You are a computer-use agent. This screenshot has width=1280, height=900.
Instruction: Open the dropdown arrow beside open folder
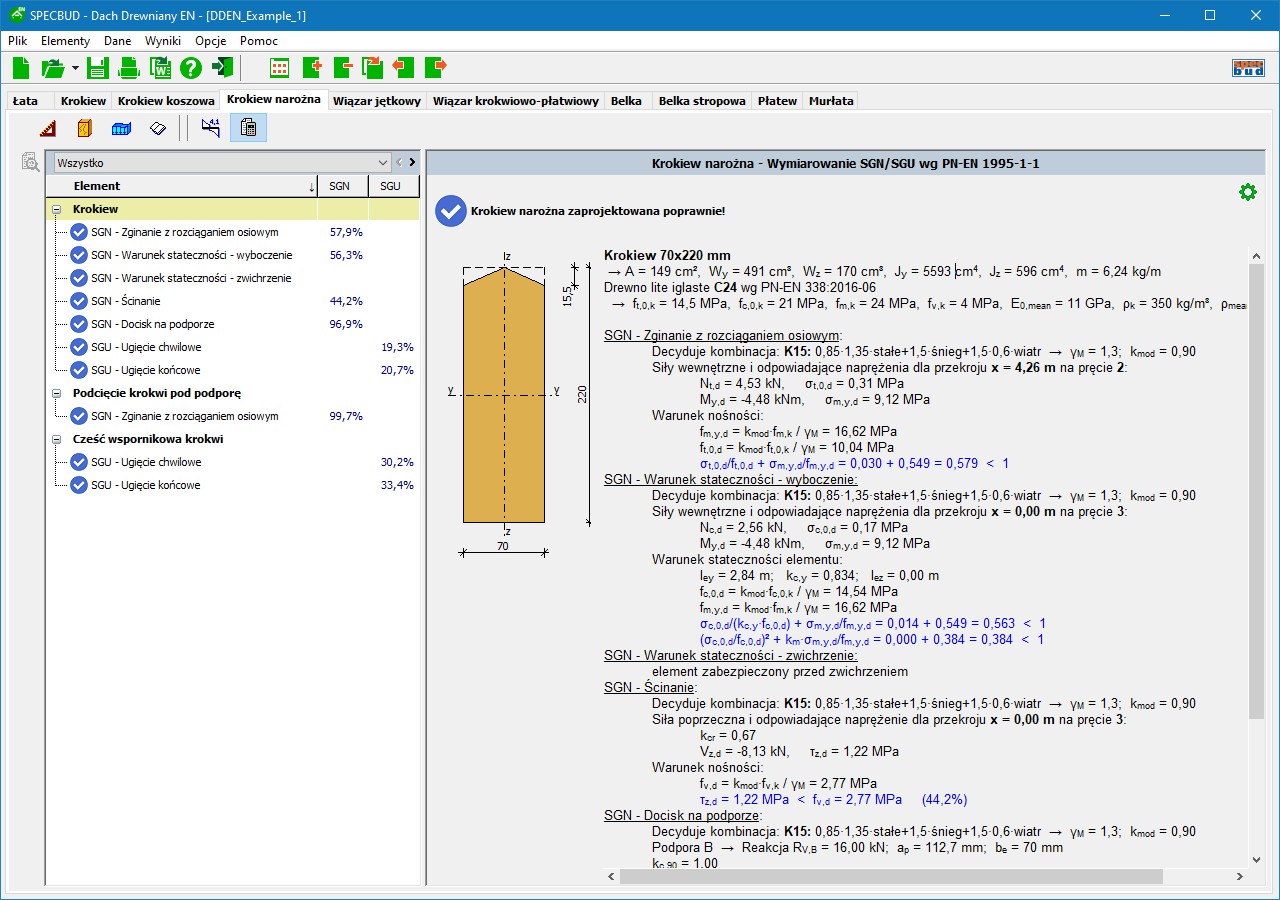(75, 68)
